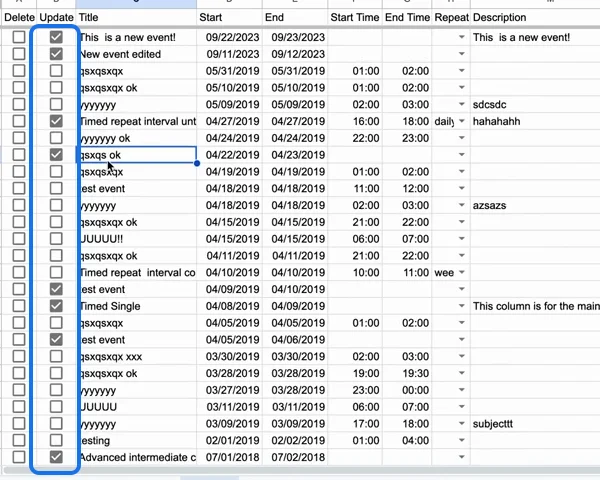The width and height of the screenshot is (600, 480).
Task: Select the 'Delete' header cell
Action: pos(19,17)
